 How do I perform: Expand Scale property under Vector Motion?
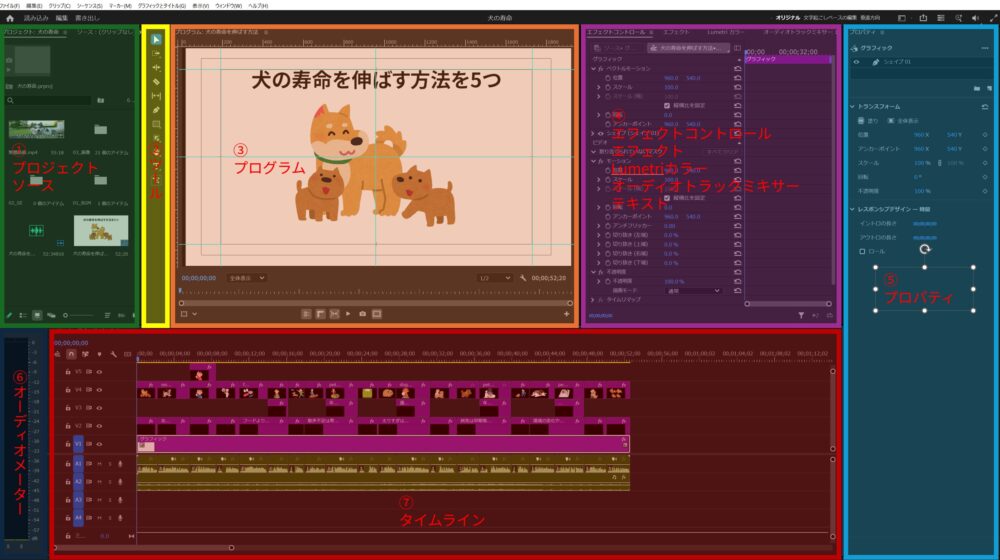click(x=599, y=87)
